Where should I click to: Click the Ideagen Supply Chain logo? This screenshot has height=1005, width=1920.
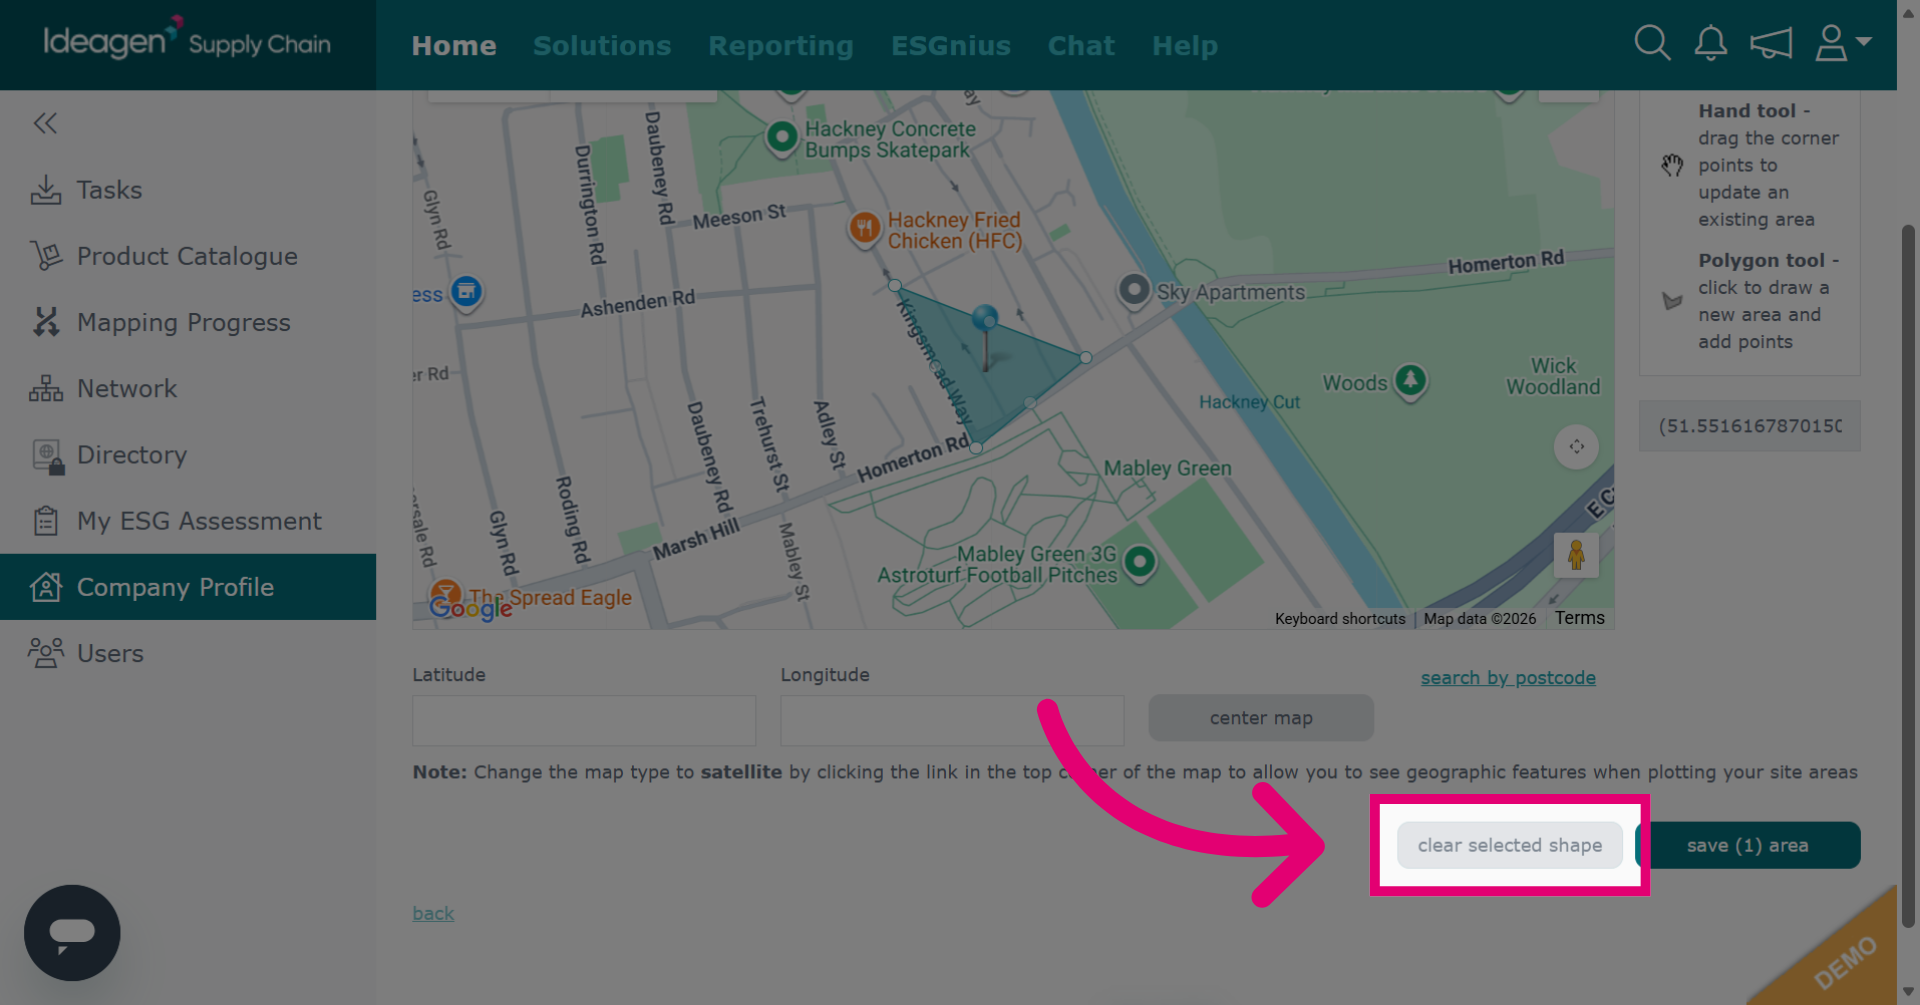[187, 40]
